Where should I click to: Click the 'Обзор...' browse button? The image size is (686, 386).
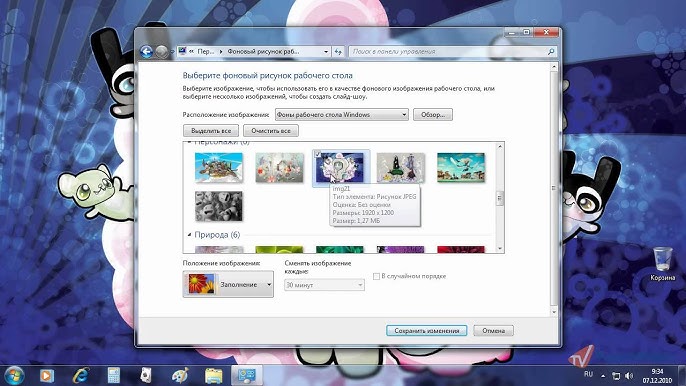pos(433,115)
